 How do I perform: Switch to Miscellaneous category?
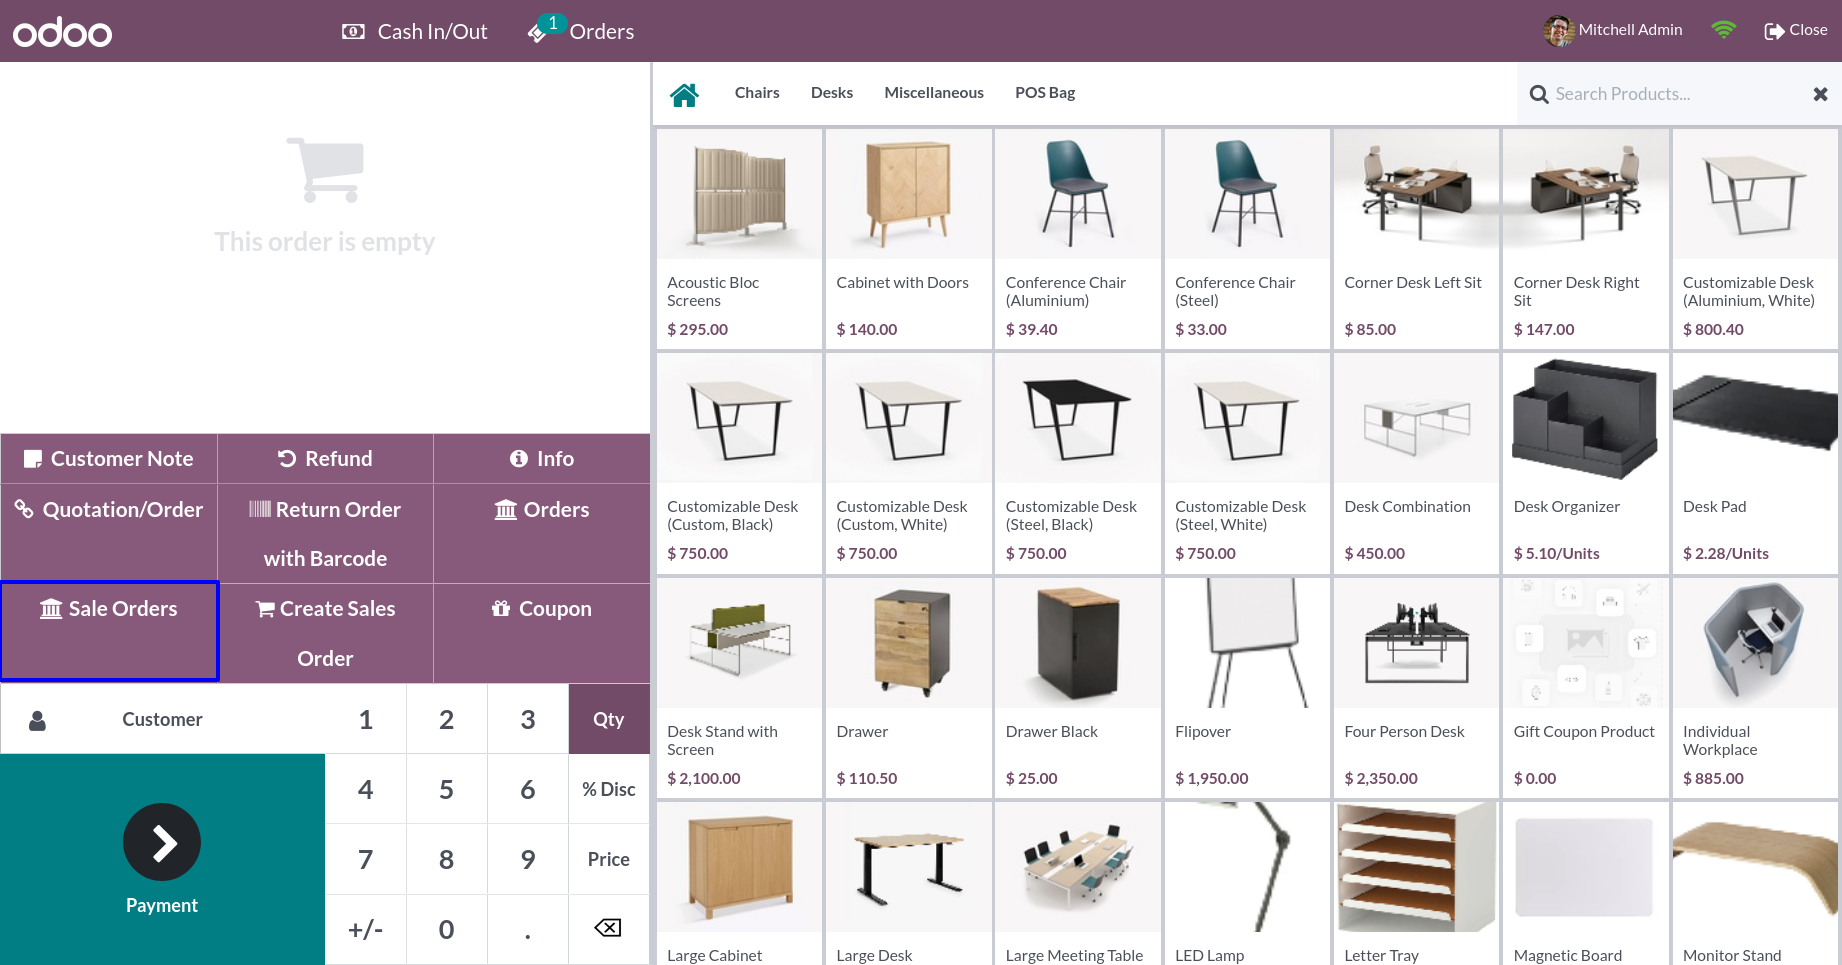(934, 92)
